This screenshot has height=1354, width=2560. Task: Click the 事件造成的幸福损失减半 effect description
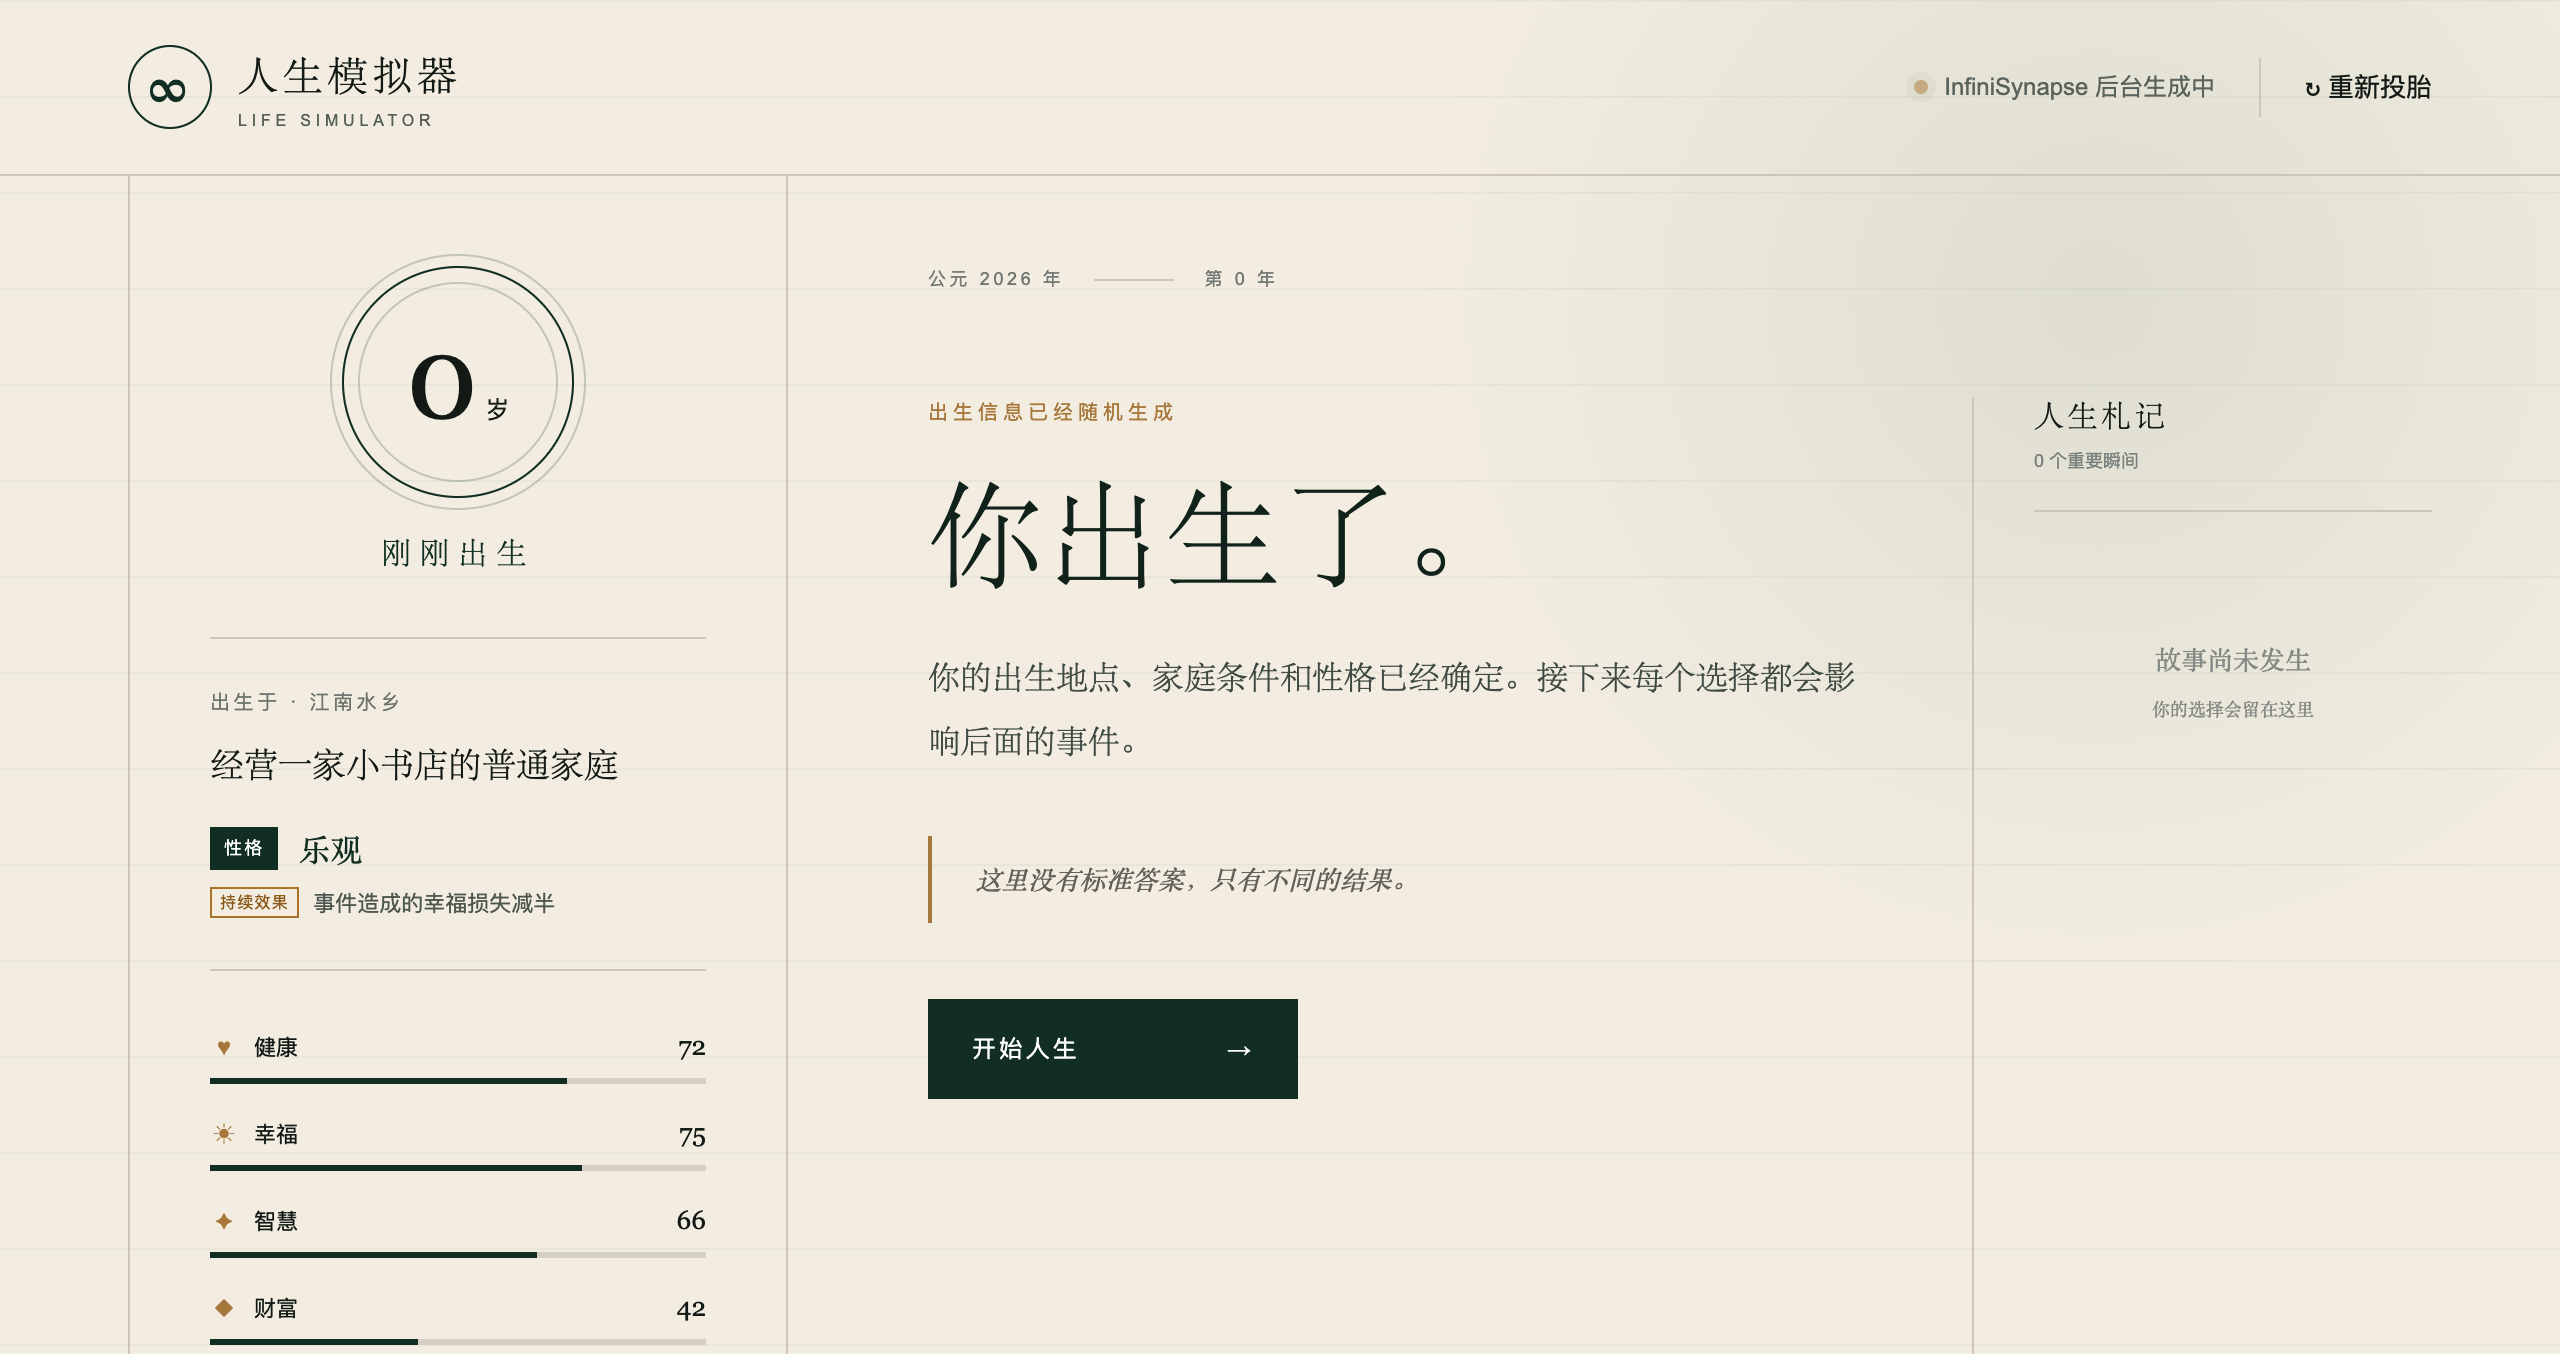(x=434, y=903)
